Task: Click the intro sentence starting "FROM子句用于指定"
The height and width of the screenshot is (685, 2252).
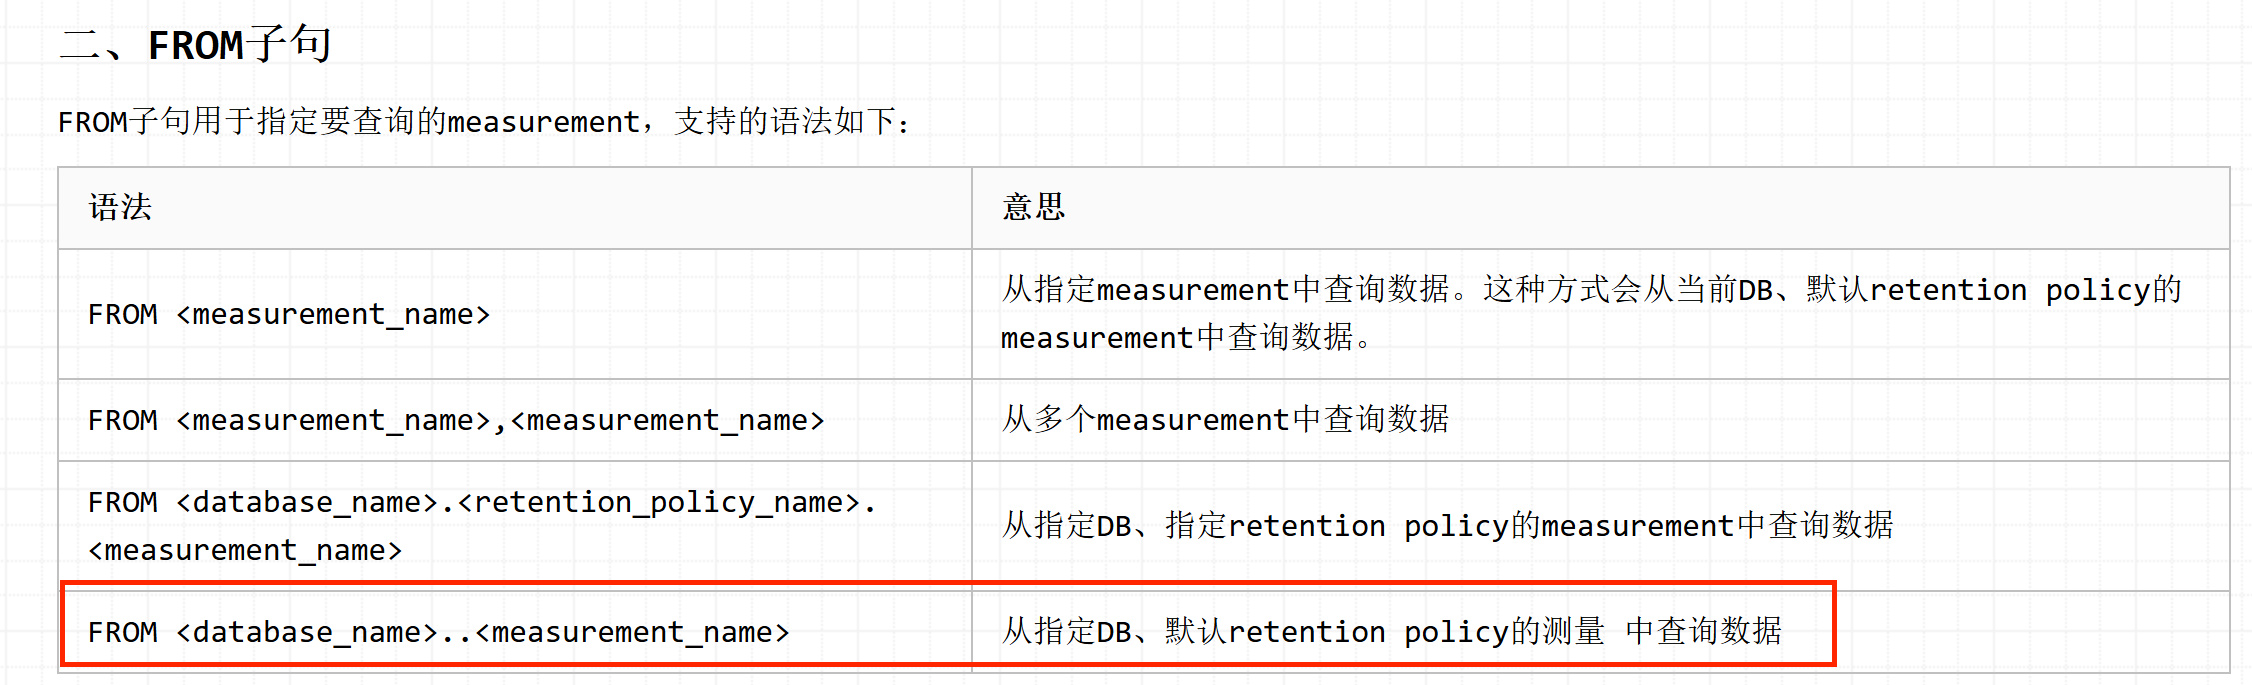Action: point(482,122)
